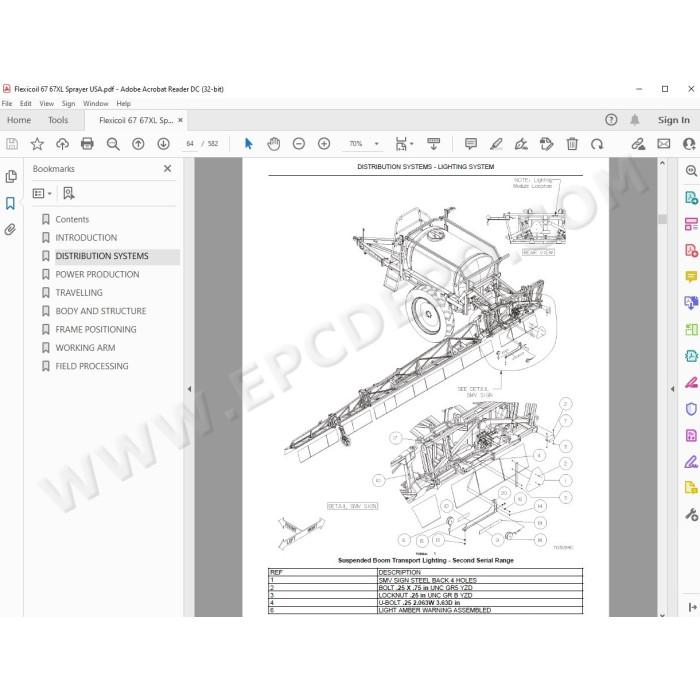700x700 pixels.
Task: Activate the Hand pan tool
Action: pos(274,144)
